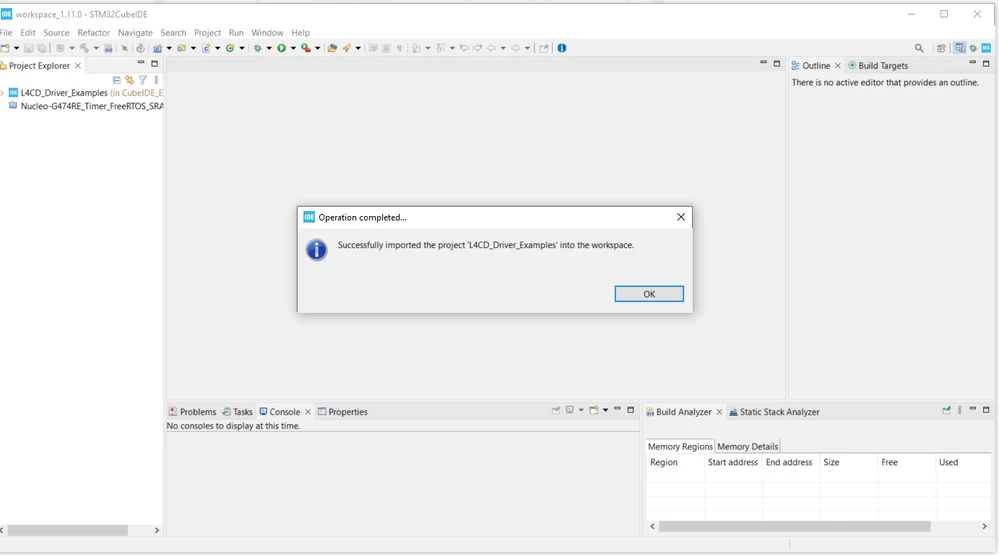Close the Console tab
999x555 pixels.
coord(308,412)
